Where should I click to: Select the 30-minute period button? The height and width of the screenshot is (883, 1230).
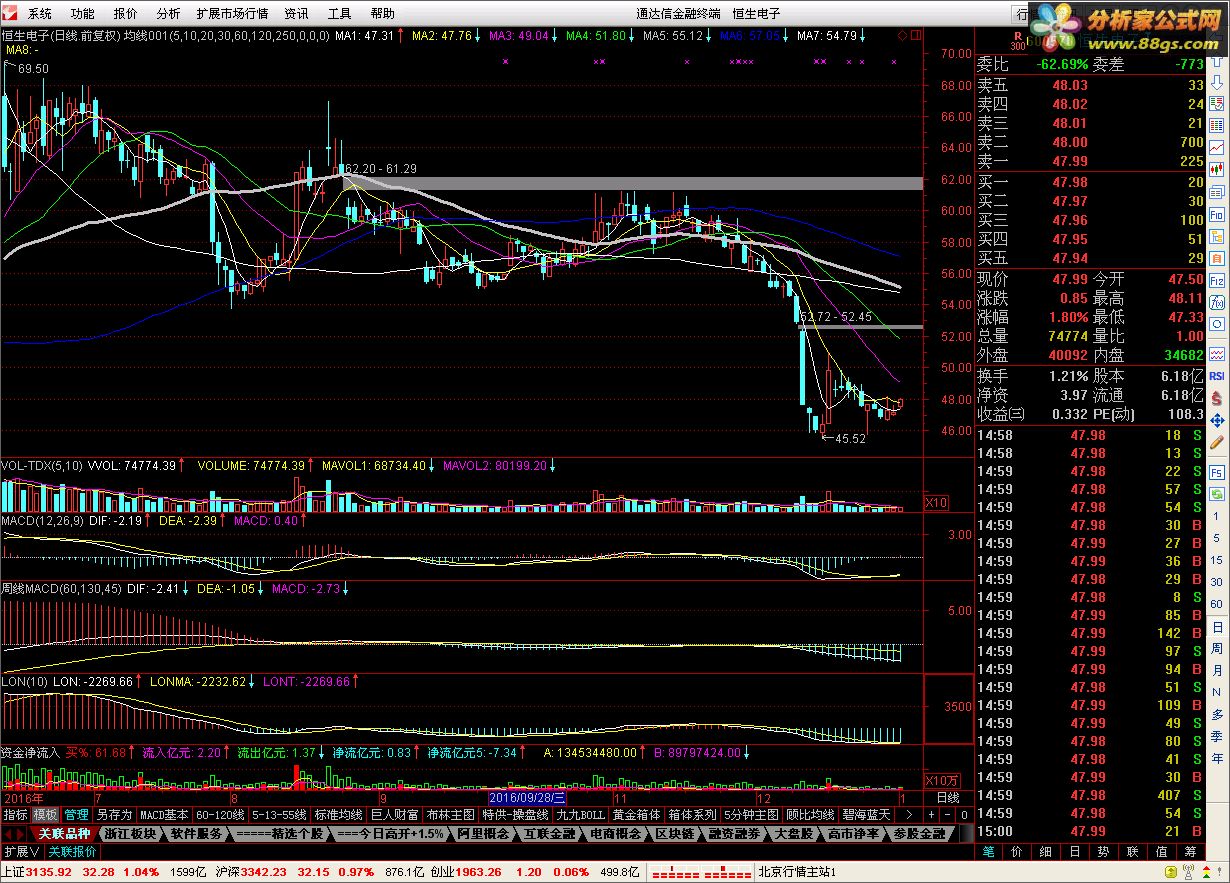pyautogui.click(x=1216, y=582)
